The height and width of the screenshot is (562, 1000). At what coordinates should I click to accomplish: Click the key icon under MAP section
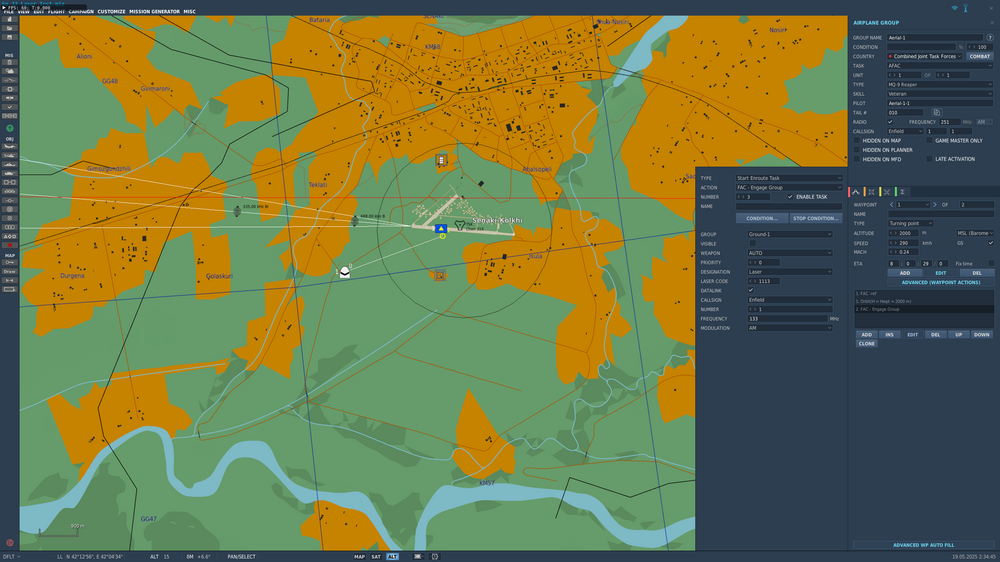10,262
